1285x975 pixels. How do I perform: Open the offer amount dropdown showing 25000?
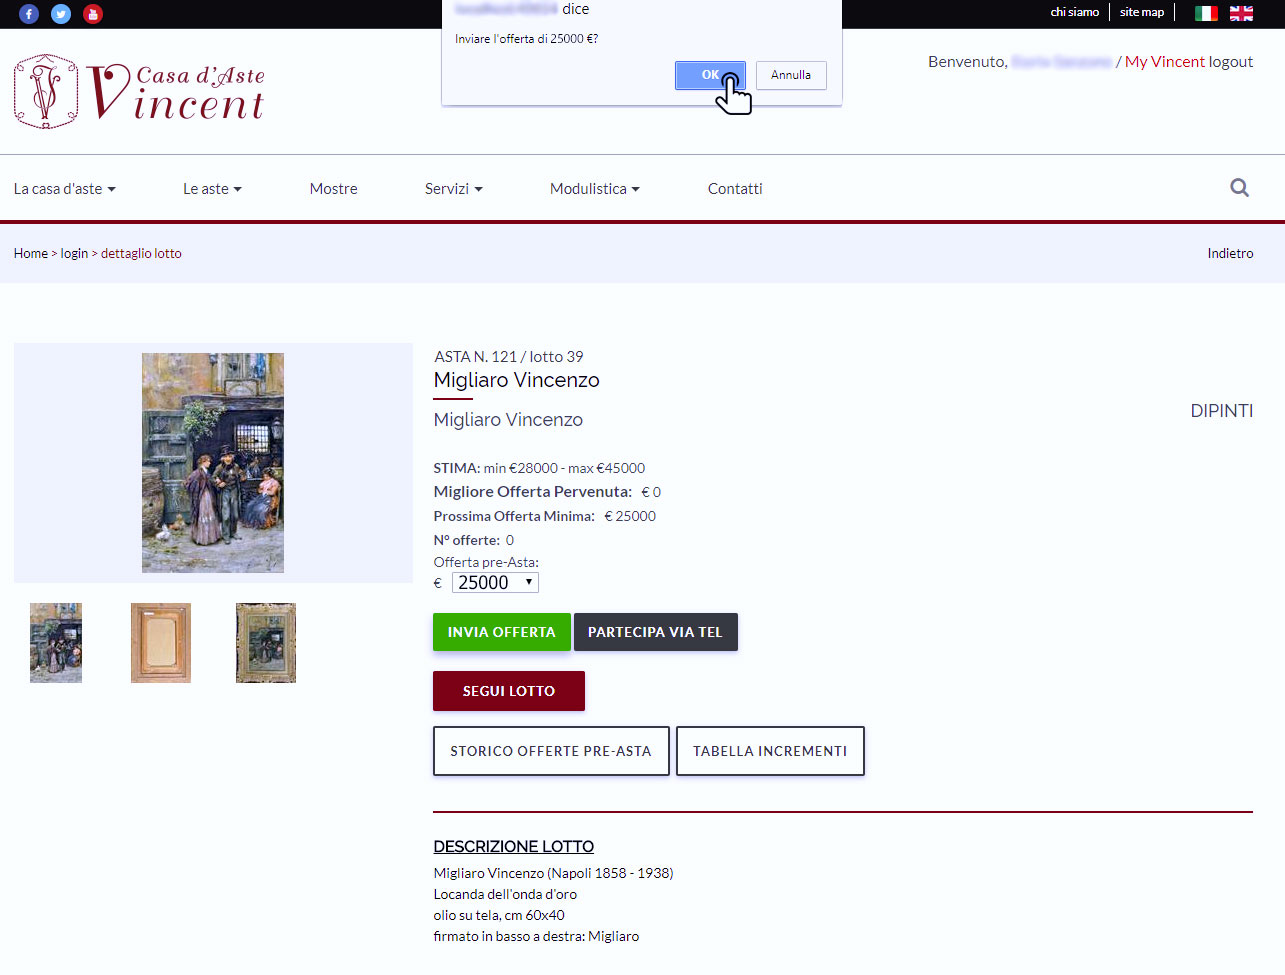495,583
